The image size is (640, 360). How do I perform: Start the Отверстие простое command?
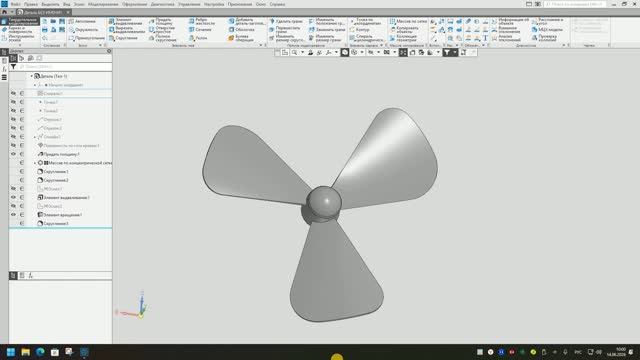[162, 30]
